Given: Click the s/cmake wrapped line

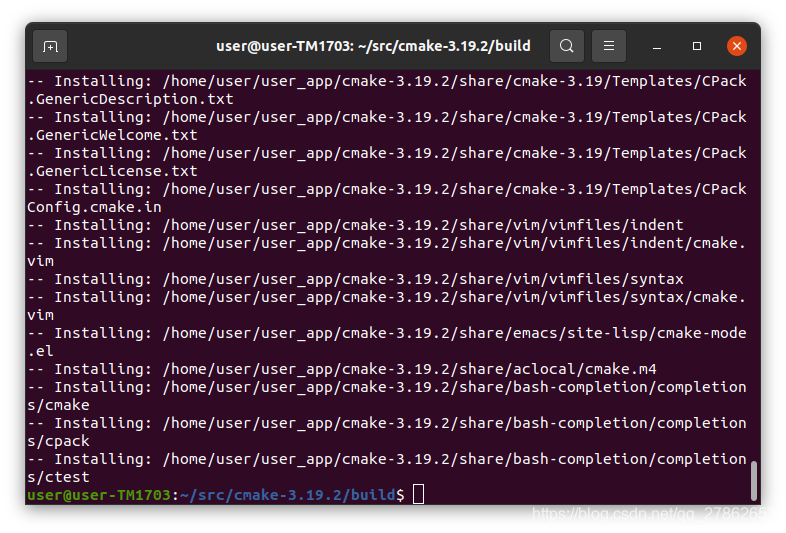Looking at the screenshot, I should (58, 405).
